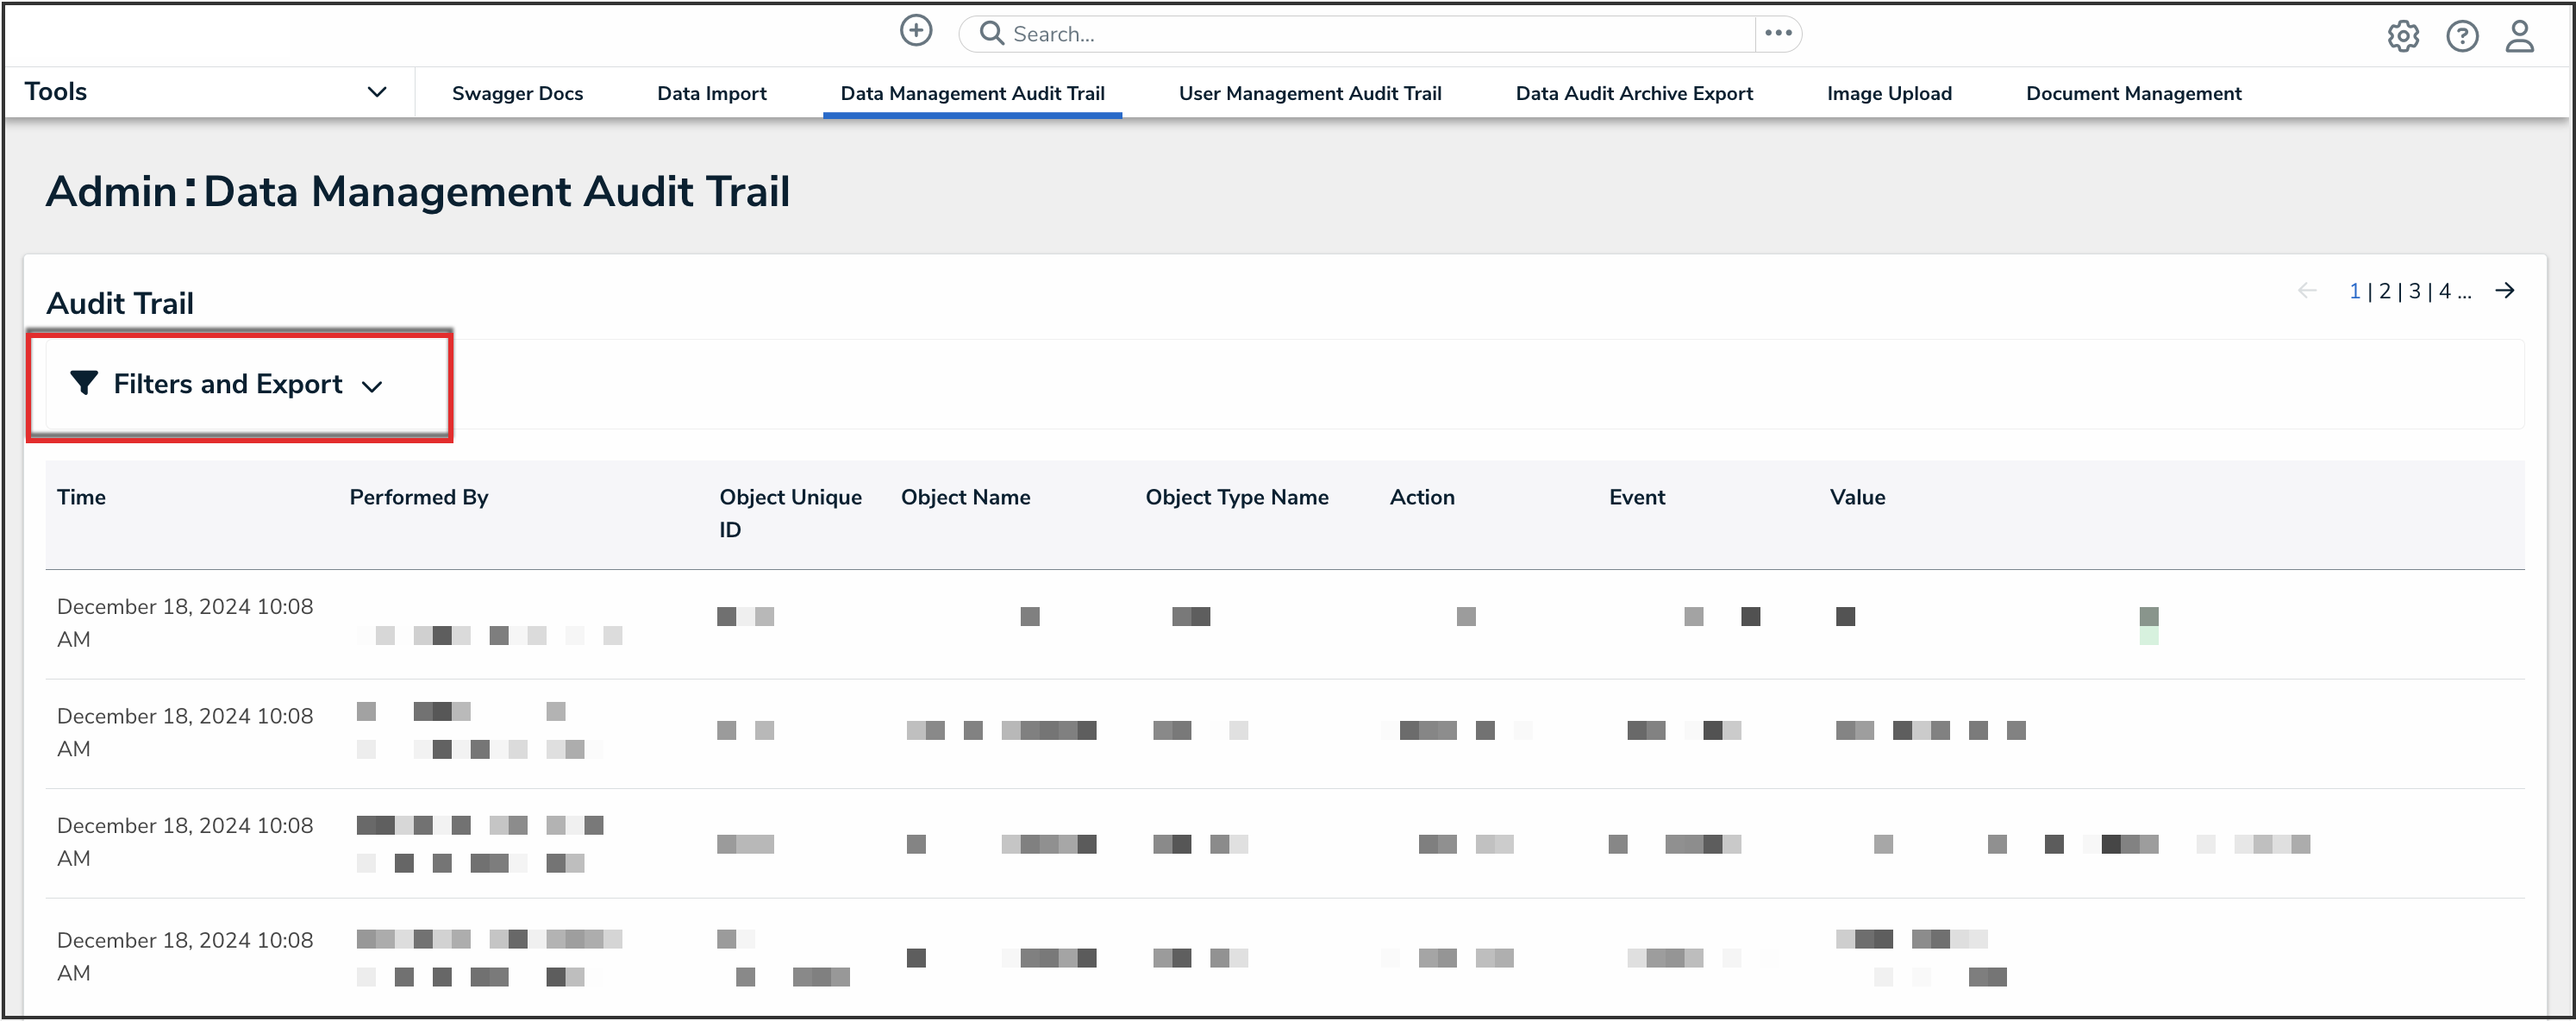2576x1021 pixels.
Task: Jump to page 4 in pagination
Action: pyautogui.click(x=2443, y=291)
